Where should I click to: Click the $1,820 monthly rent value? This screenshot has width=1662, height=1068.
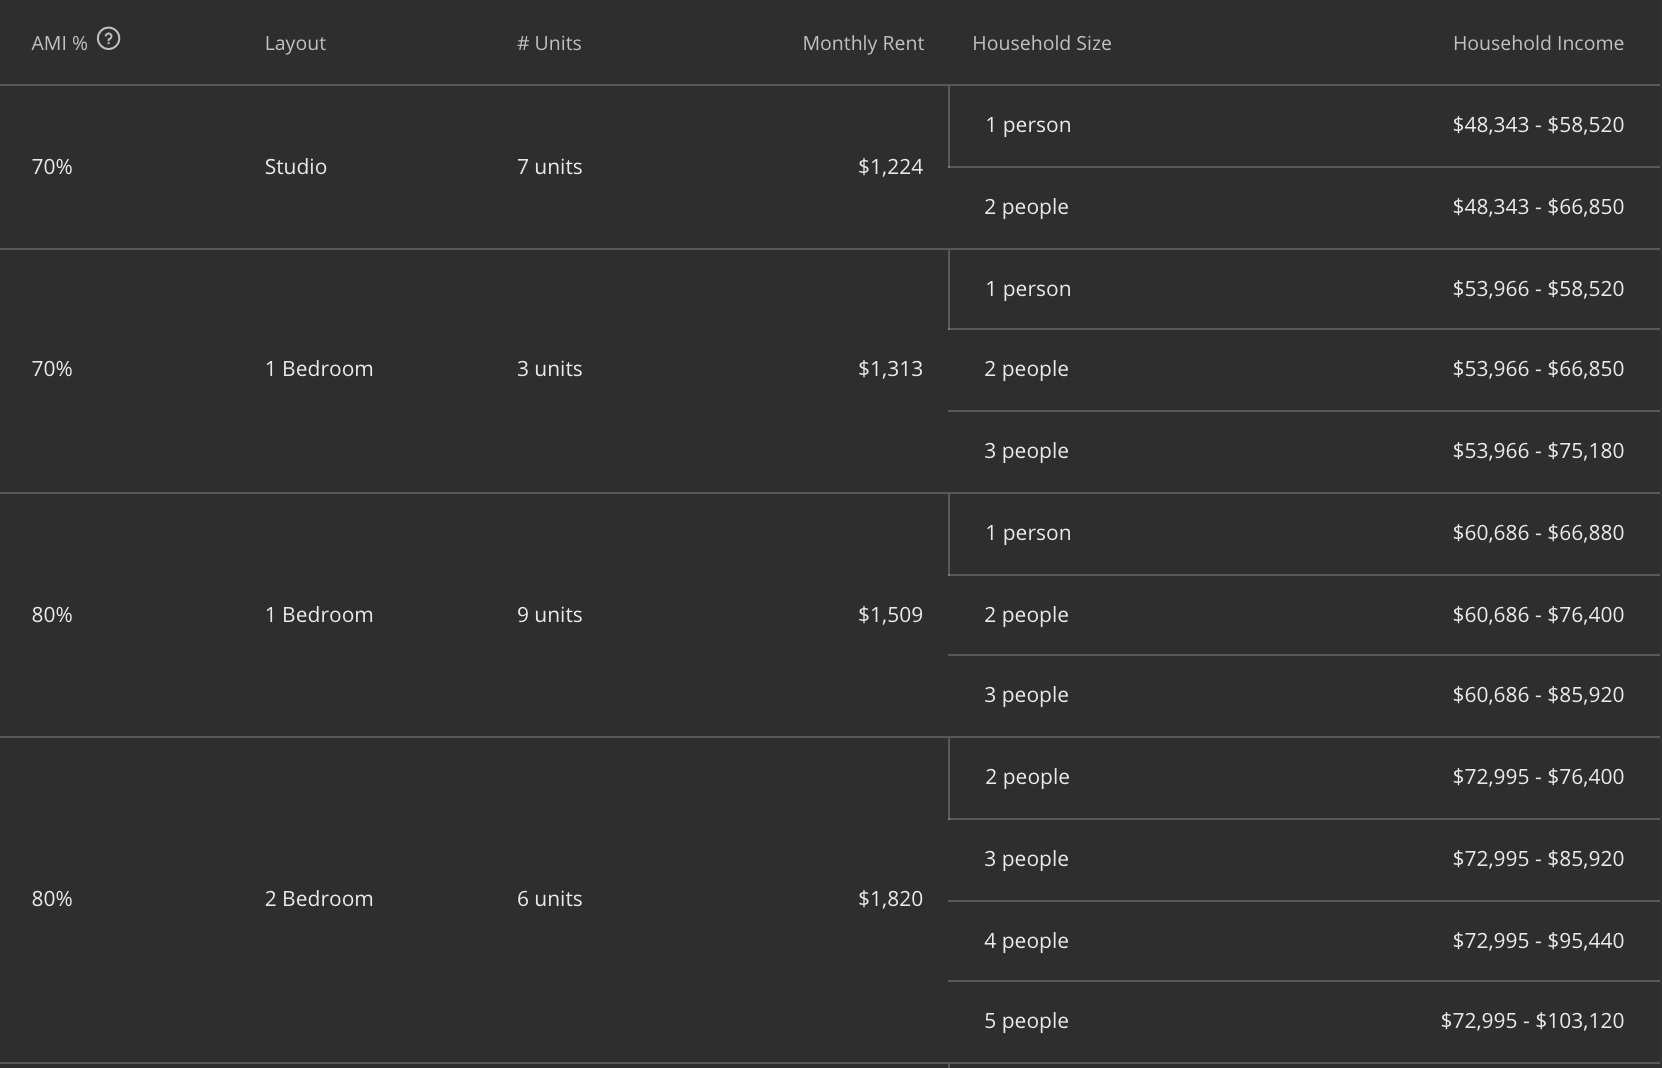click(x=890, y=899)
